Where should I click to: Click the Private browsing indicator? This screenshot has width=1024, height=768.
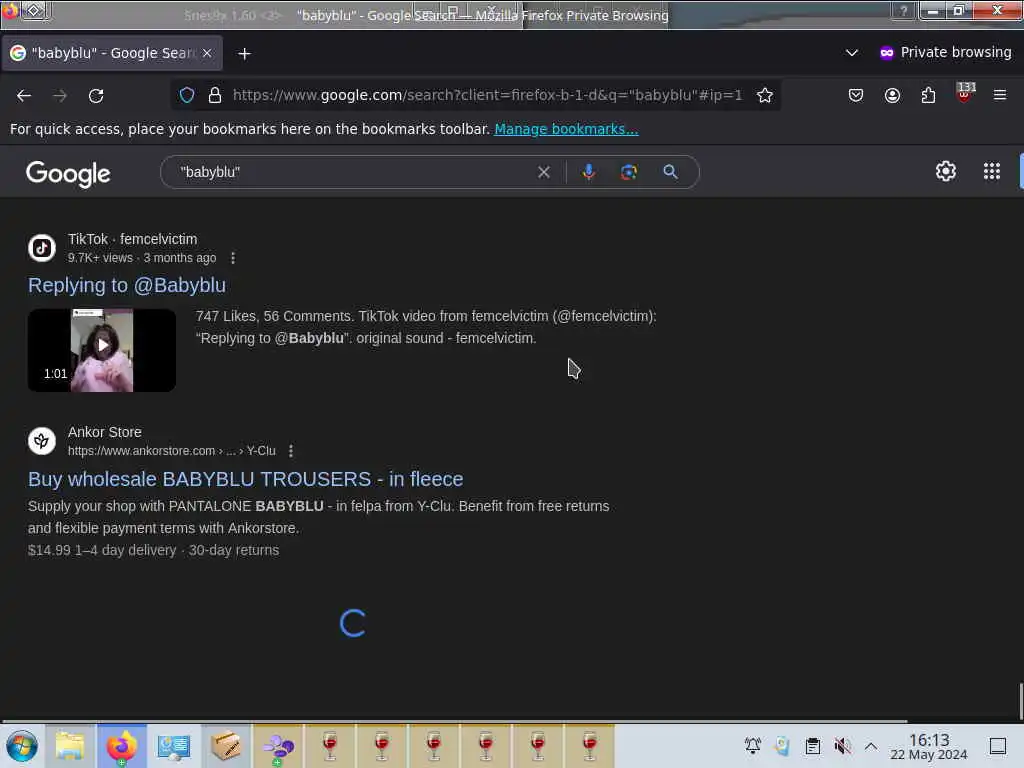[946, 52]
